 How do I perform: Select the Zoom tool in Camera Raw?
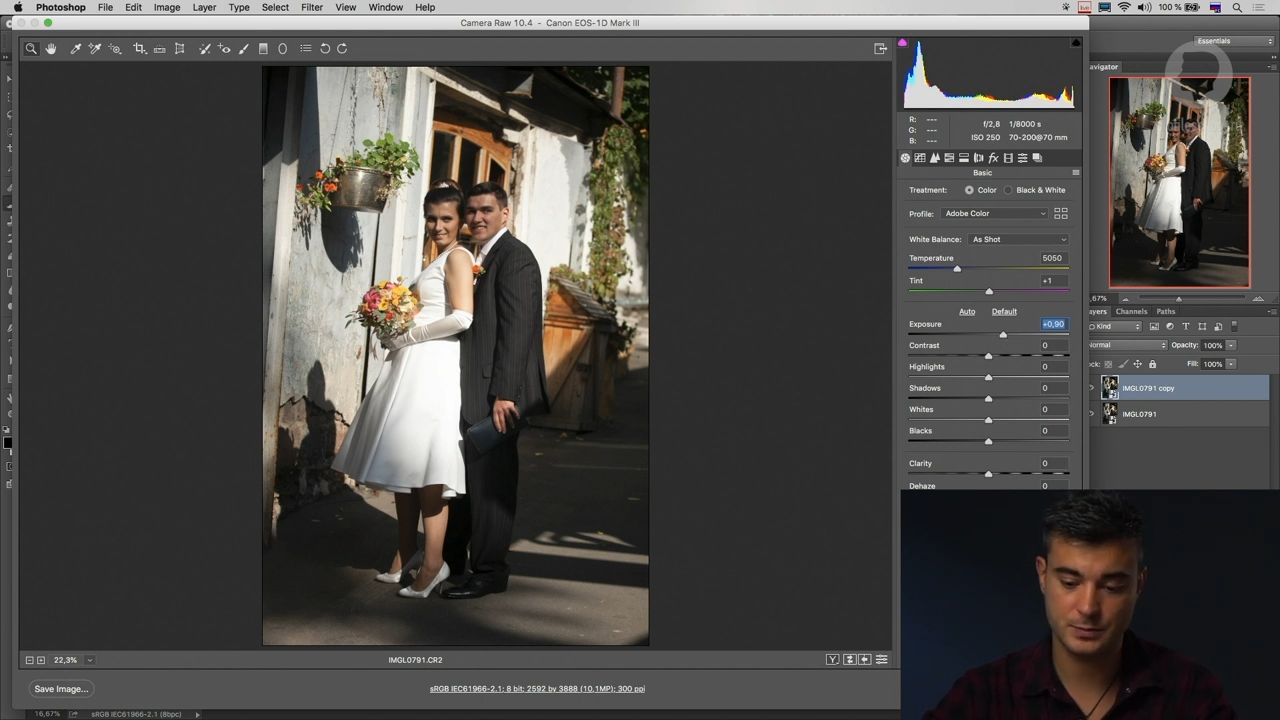[x=31, y=48]
